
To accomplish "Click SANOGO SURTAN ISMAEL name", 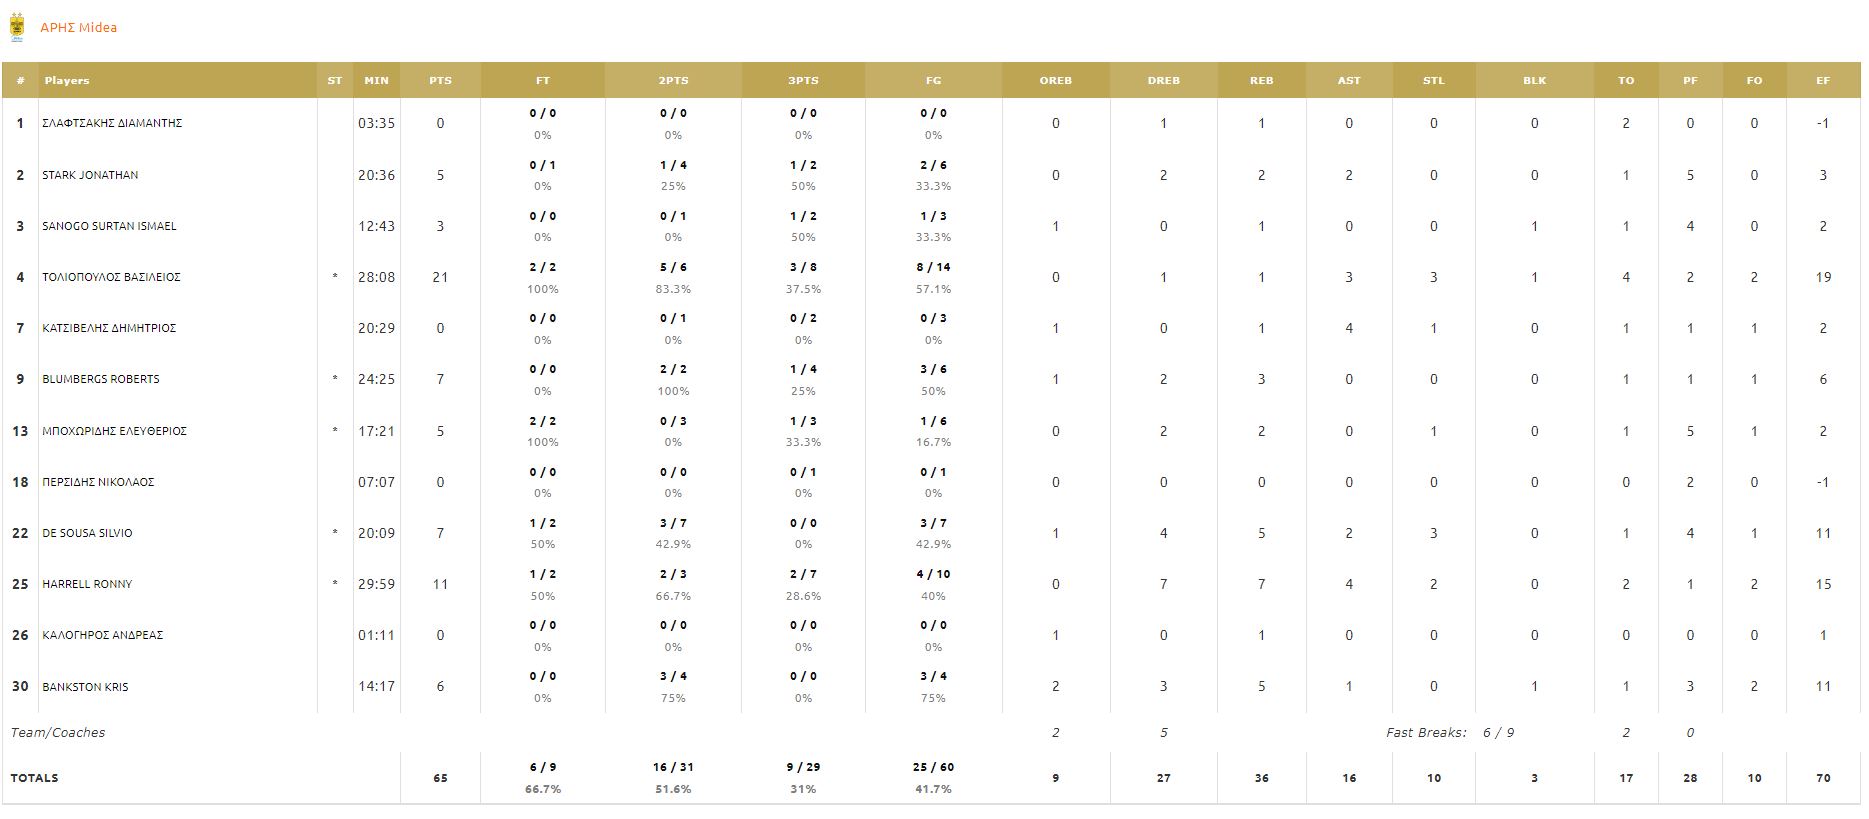I will point(109,226).
